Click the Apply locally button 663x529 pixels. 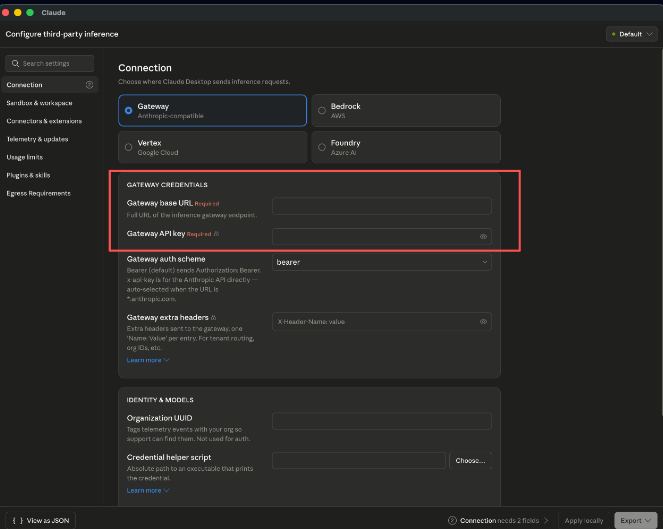584,521
